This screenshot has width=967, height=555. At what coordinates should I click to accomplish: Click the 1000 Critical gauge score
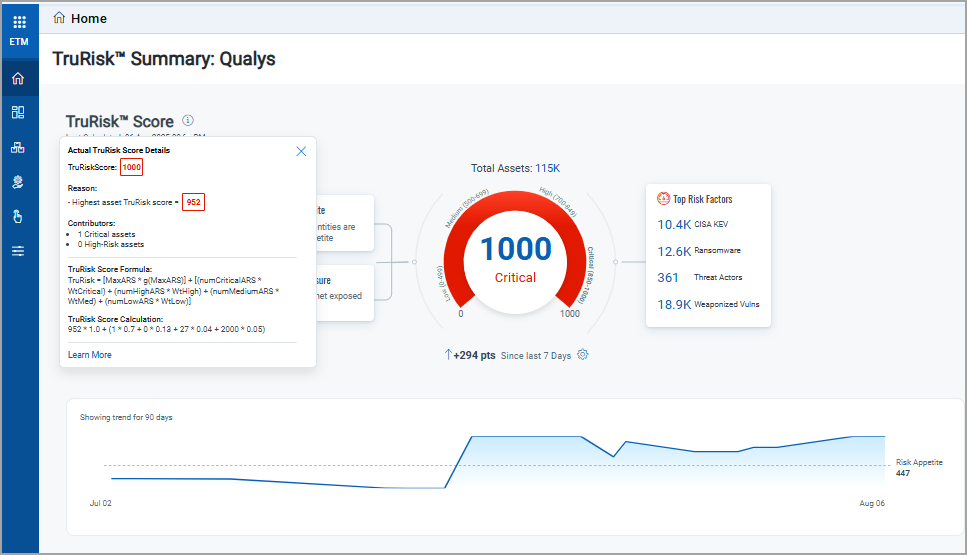[x=516, y=249]
